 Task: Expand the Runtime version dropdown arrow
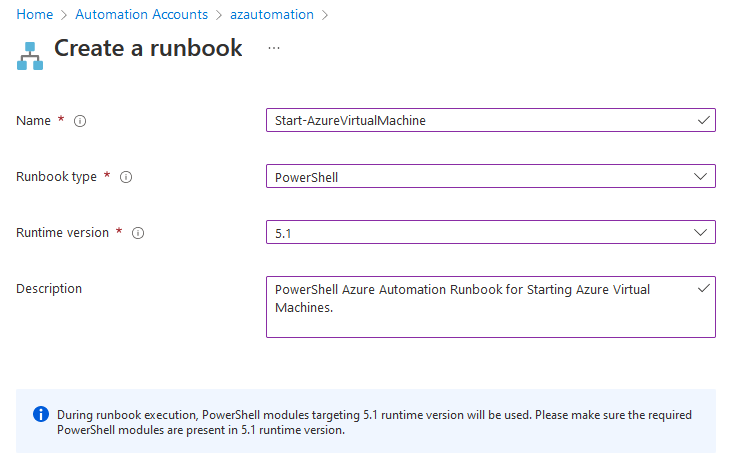coord(700,232)
